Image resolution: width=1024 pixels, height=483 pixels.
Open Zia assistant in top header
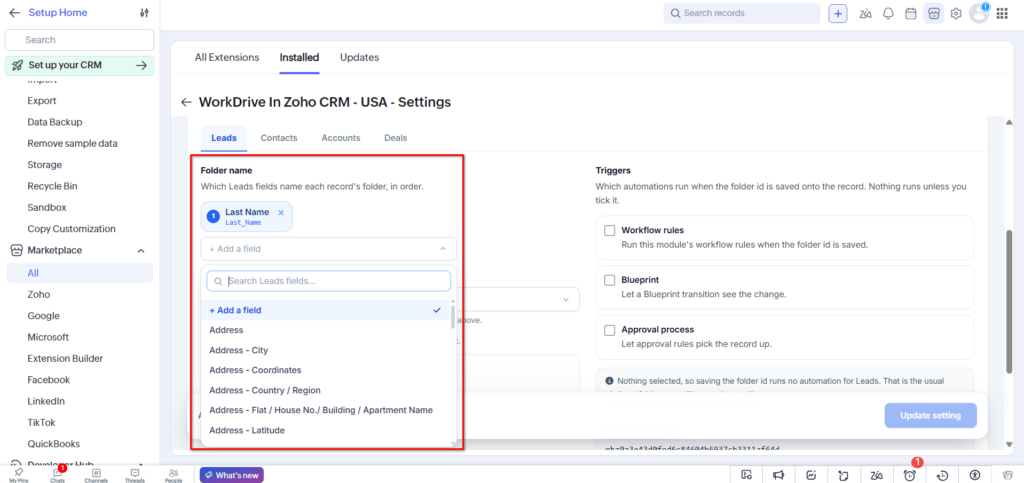[866, 14]
